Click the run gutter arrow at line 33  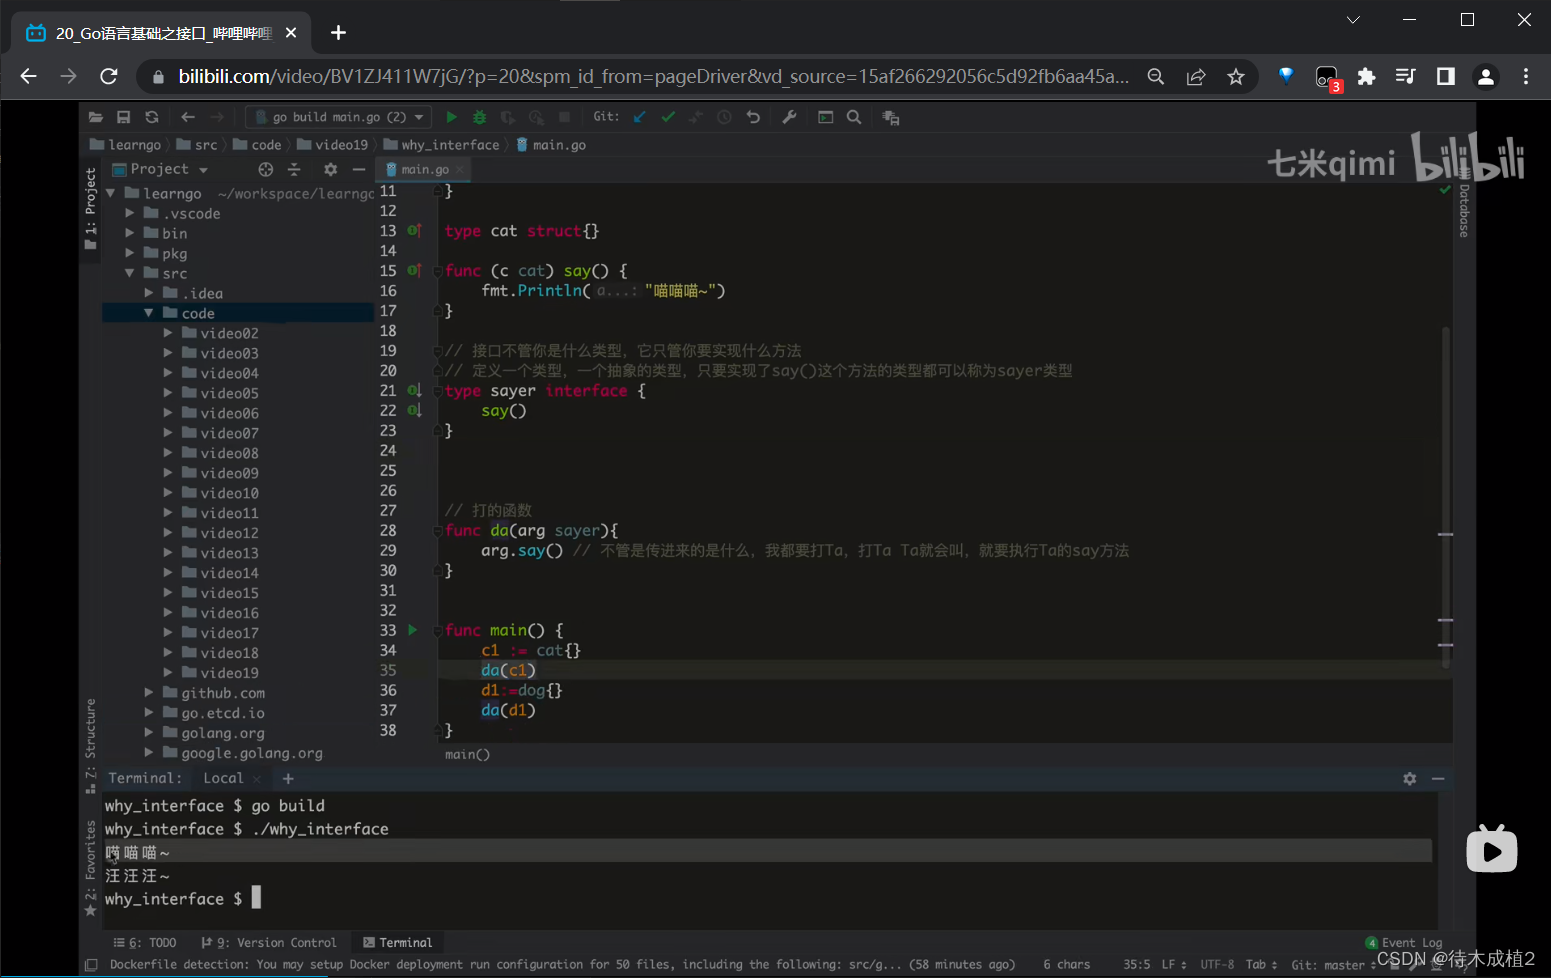coord(412,630)
